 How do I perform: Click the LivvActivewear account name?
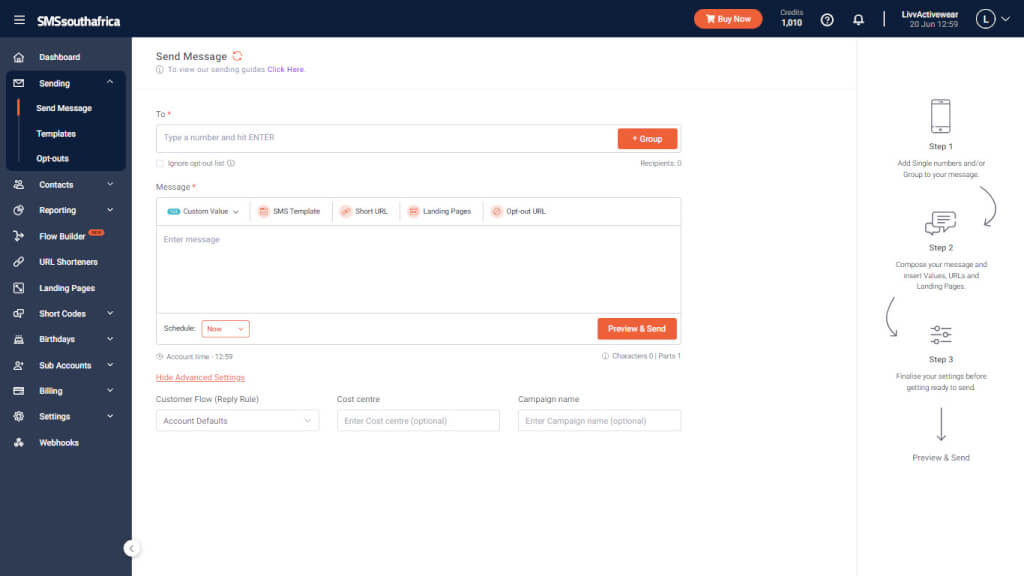929,14
